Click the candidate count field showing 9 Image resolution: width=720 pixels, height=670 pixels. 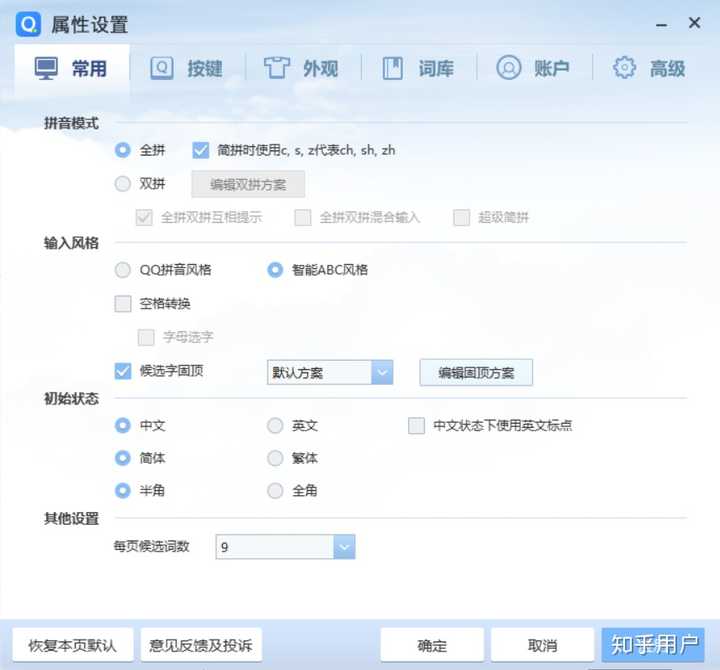pos(285,547)
